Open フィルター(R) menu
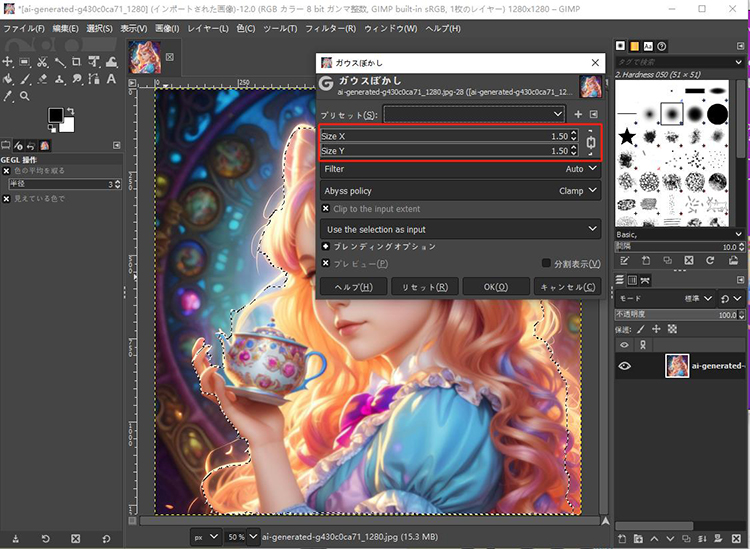750x549 pixels. coord(331,29)
